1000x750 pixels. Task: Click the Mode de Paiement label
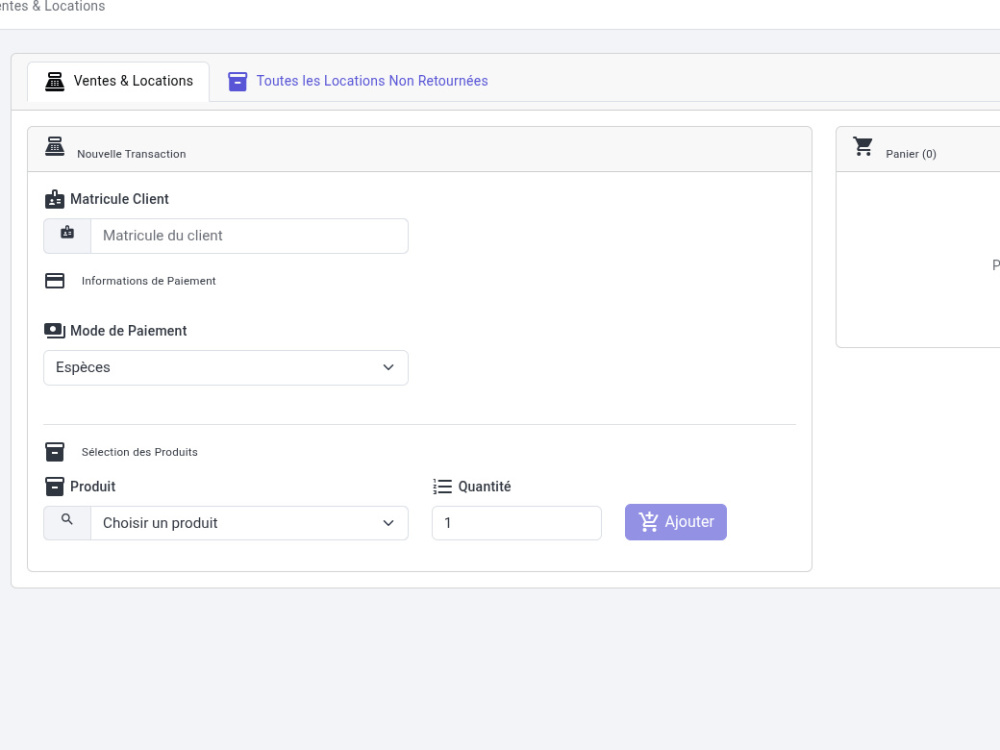128,331
